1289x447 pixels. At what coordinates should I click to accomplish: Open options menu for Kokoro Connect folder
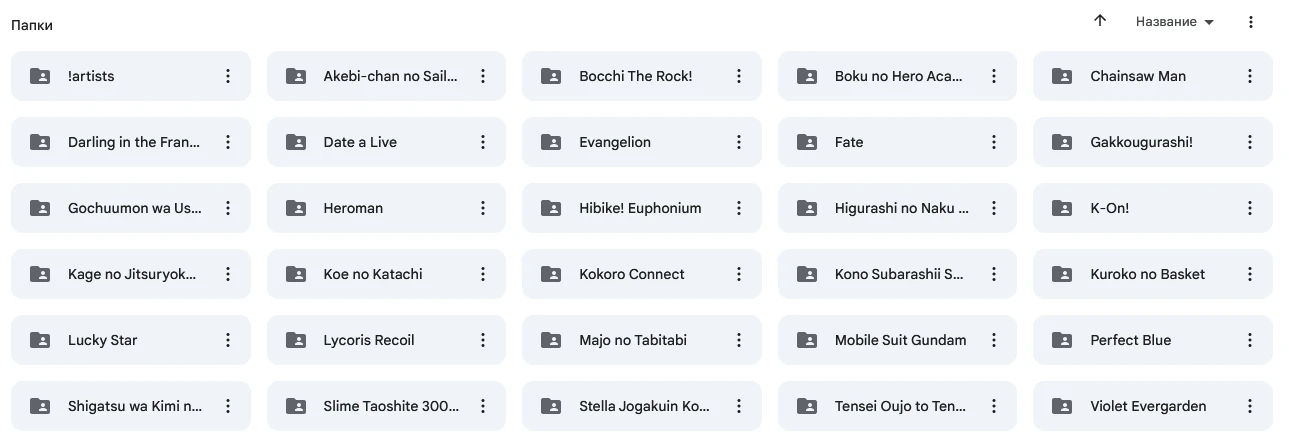(x=739, y=274)
